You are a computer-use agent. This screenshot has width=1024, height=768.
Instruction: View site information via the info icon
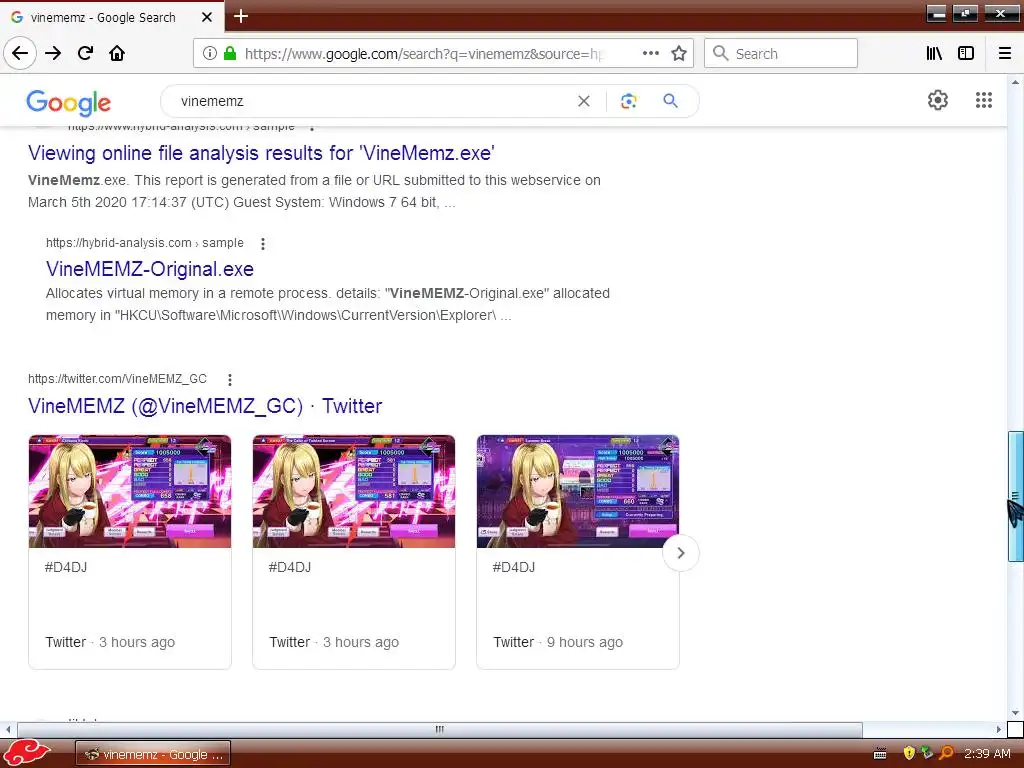[x=210, y=53]
